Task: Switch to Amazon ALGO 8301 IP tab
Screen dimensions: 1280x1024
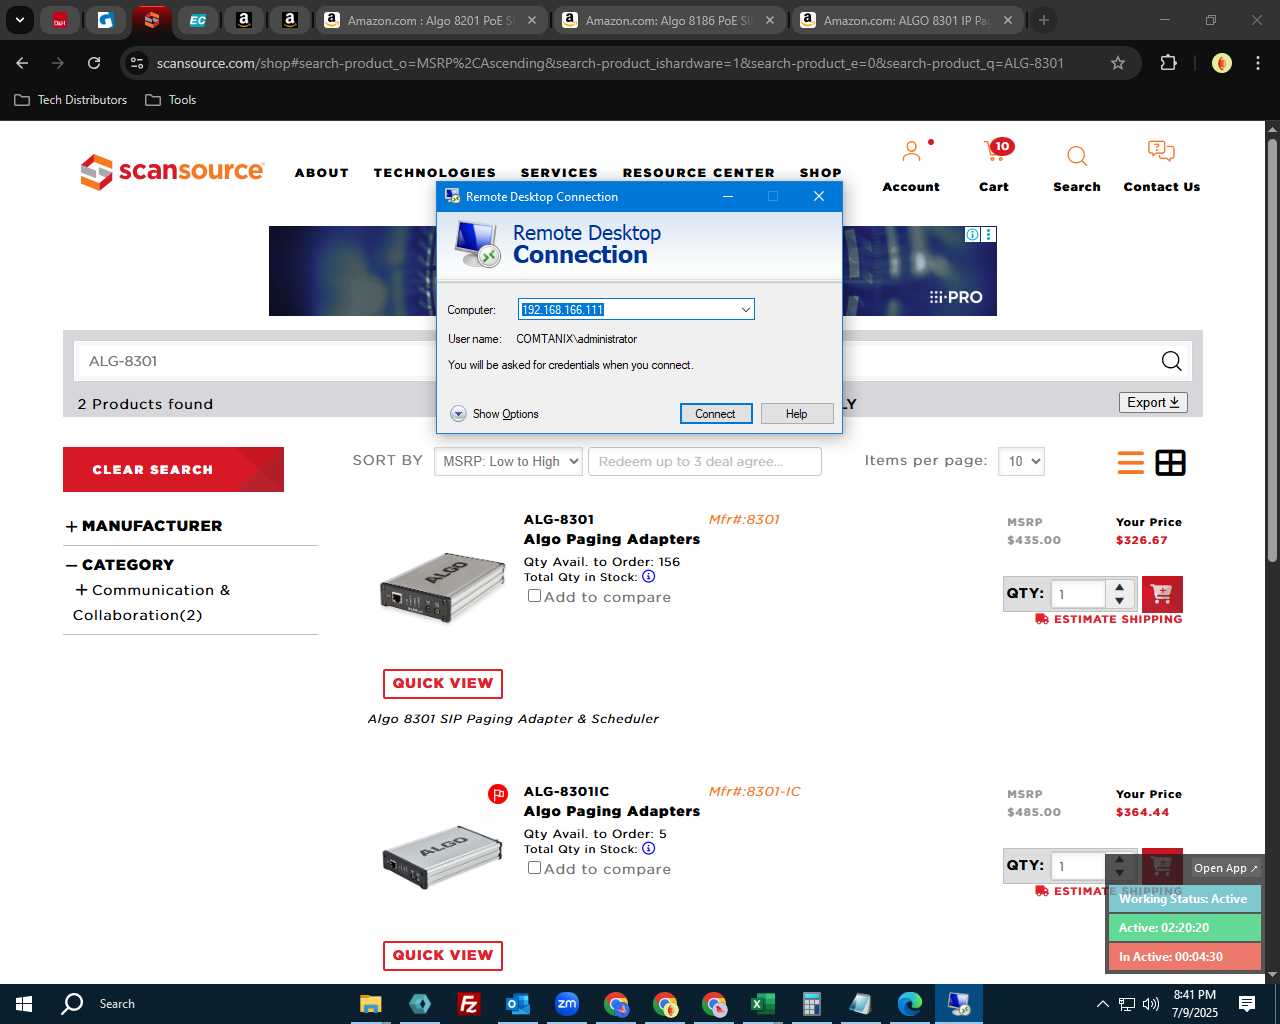Action: tap(906, 20)
